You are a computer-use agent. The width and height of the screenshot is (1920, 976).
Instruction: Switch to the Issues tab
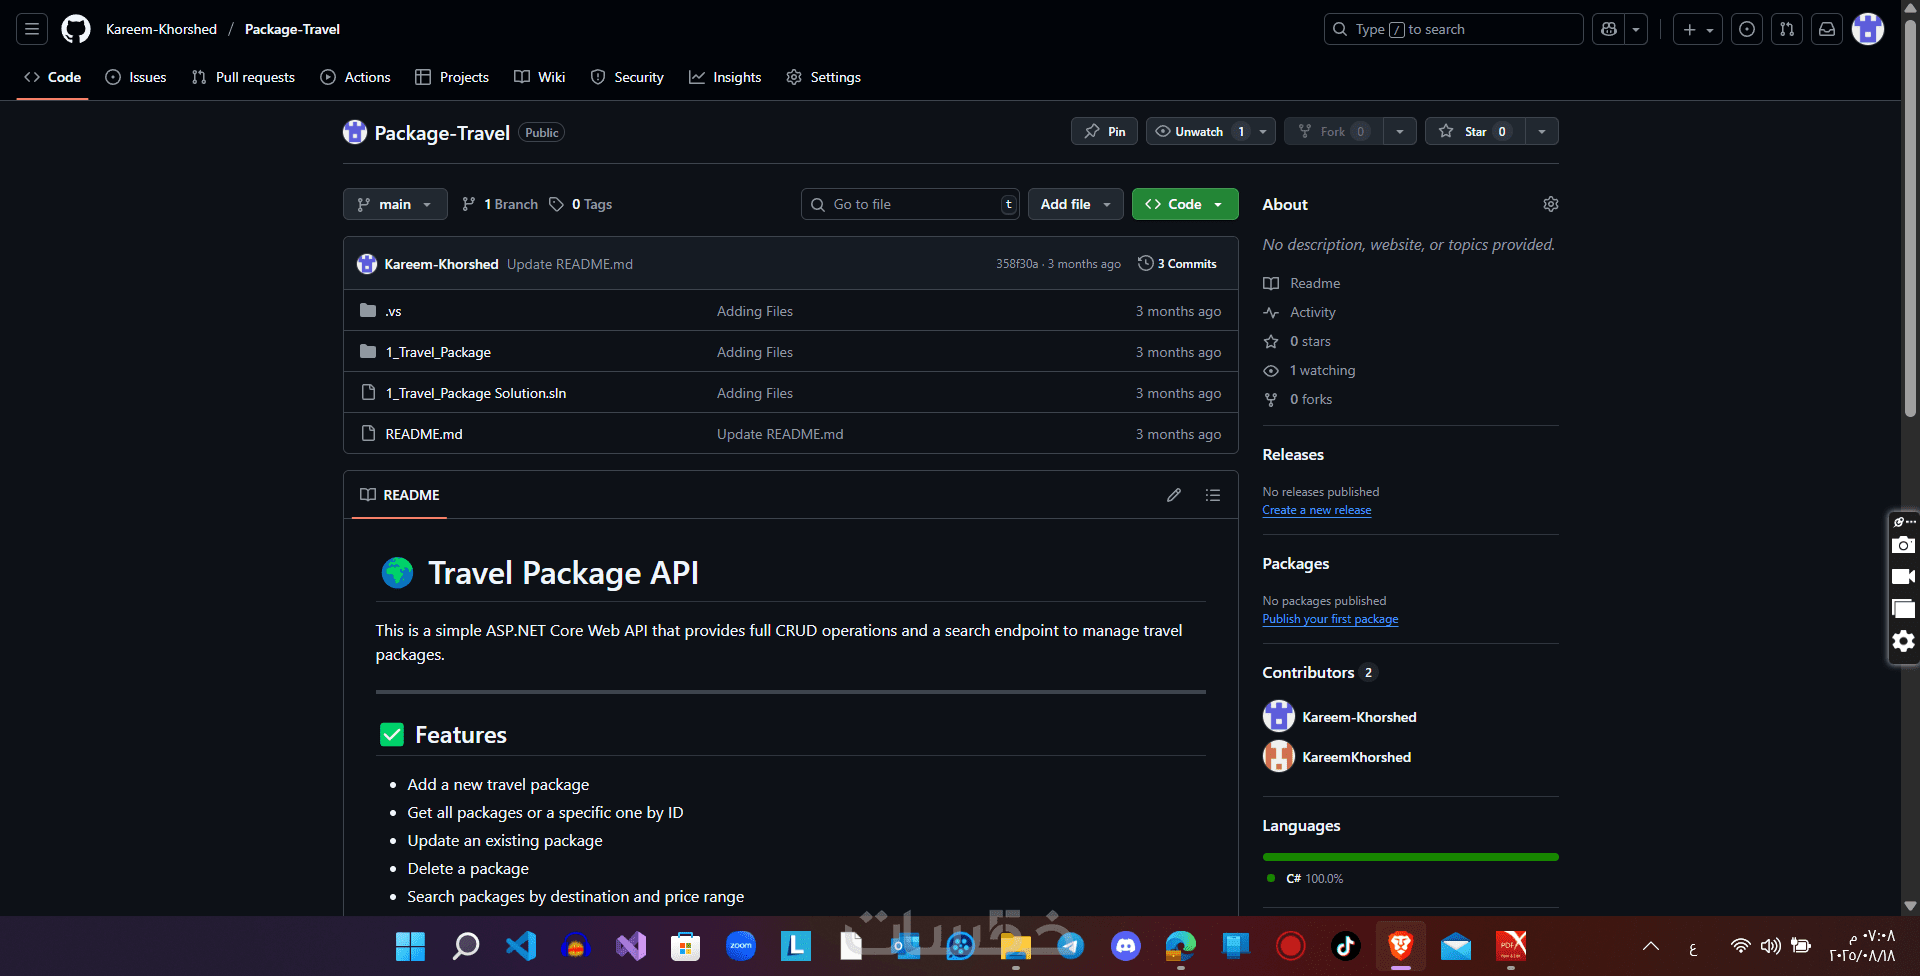point(136,77)
